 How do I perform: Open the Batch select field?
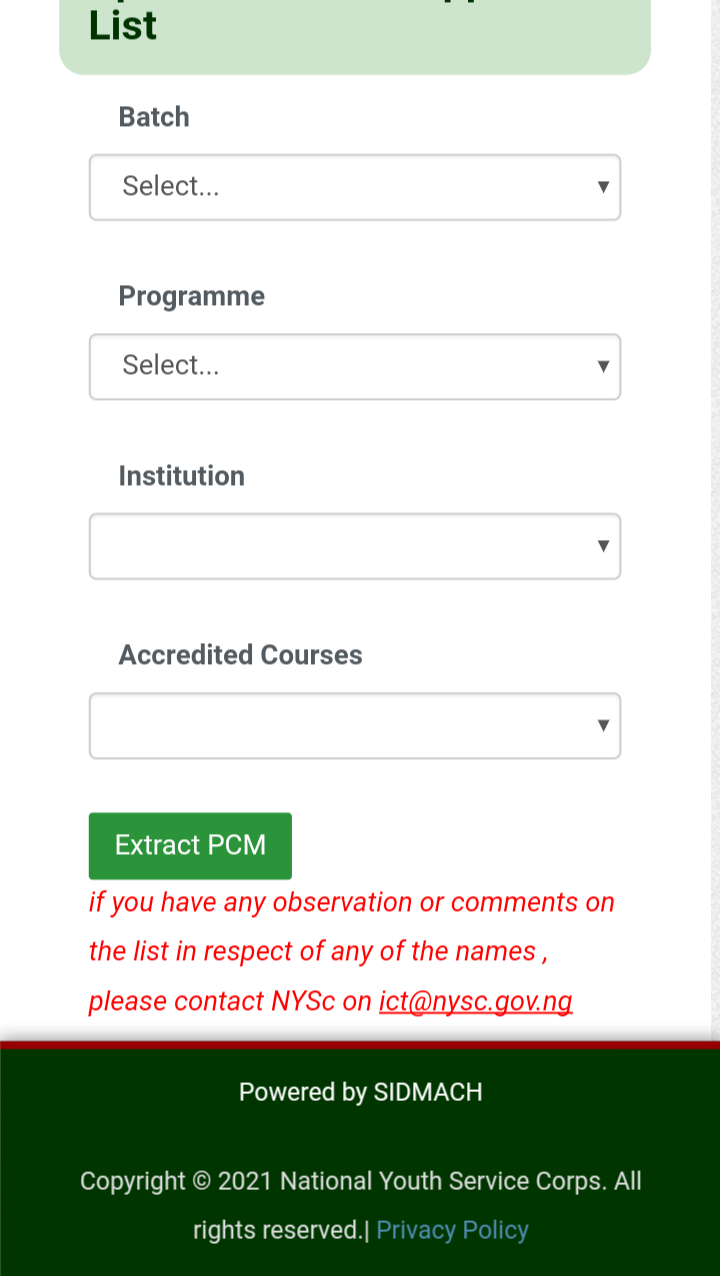pyautogui.click(x=340, y=187)
